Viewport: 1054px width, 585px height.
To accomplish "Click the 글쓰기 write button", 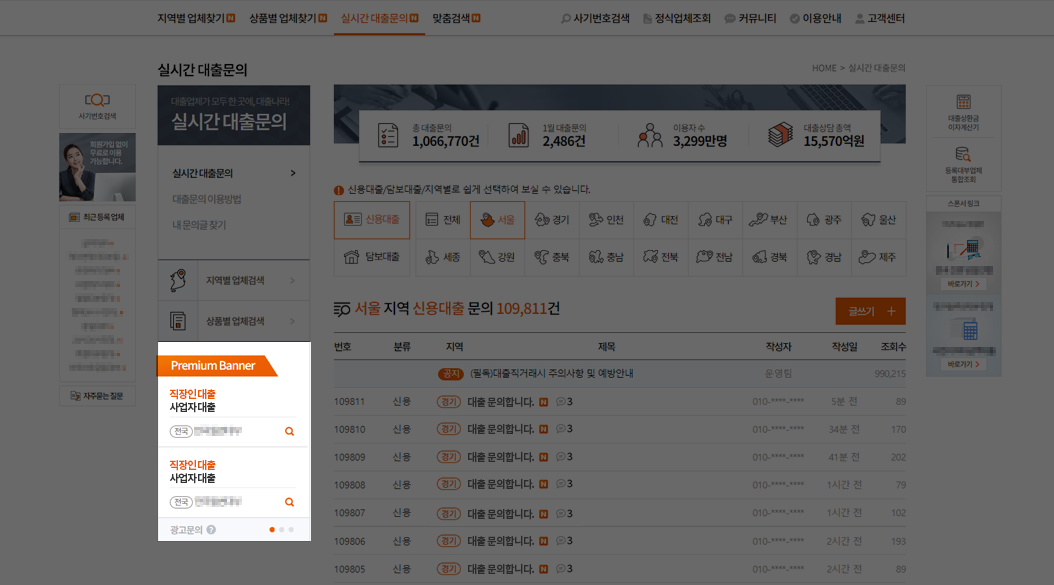I will tap(870, 311).
